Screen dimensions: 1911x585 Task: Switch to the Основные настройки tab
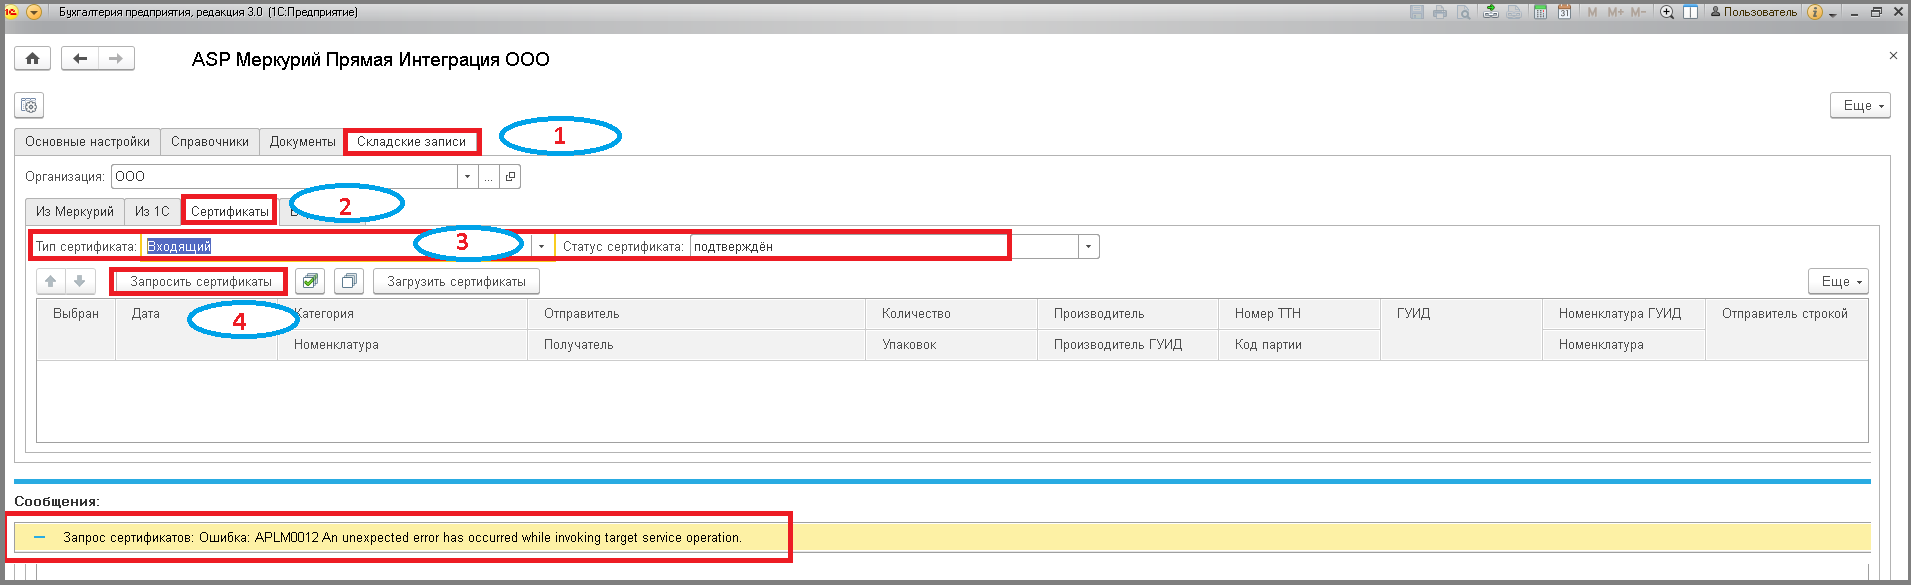(x=87, y=141)
